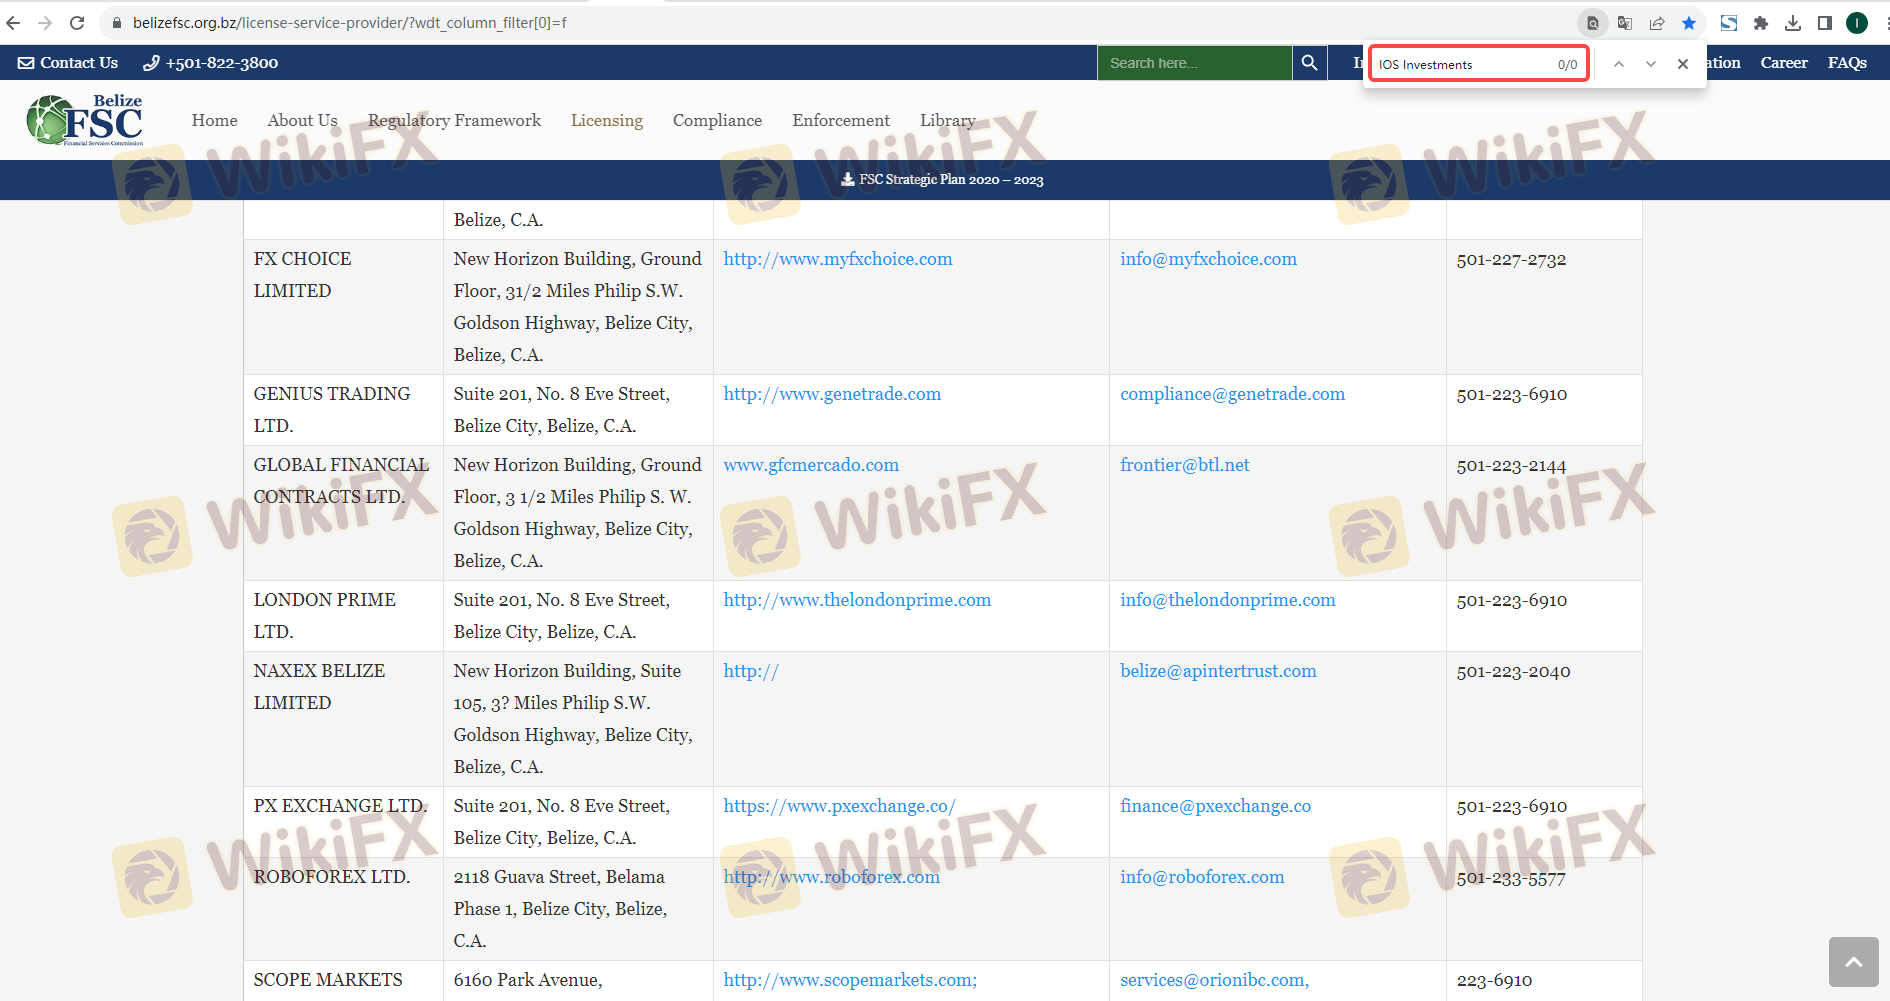Open the browser extensions puzzle icon
This screenshot has height=1001, width=1890.
1761,23
